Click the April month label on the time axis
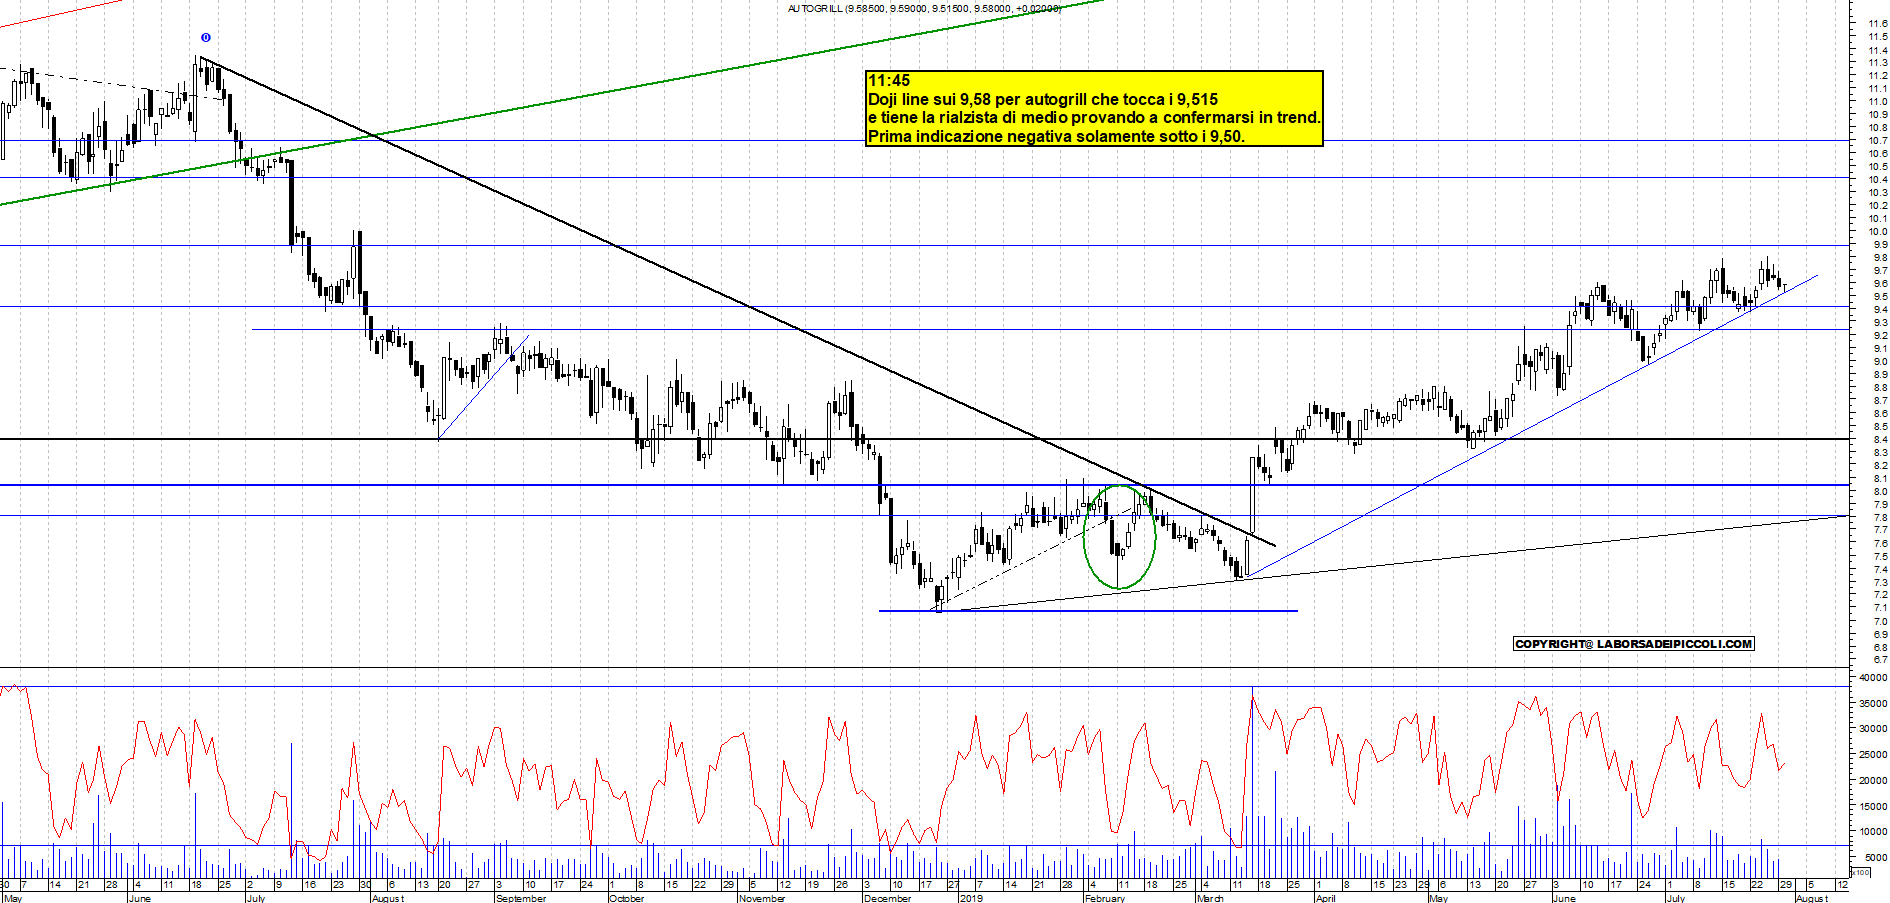The height and width of the screenshot is (903, 1890). [x=1326, y=898]
